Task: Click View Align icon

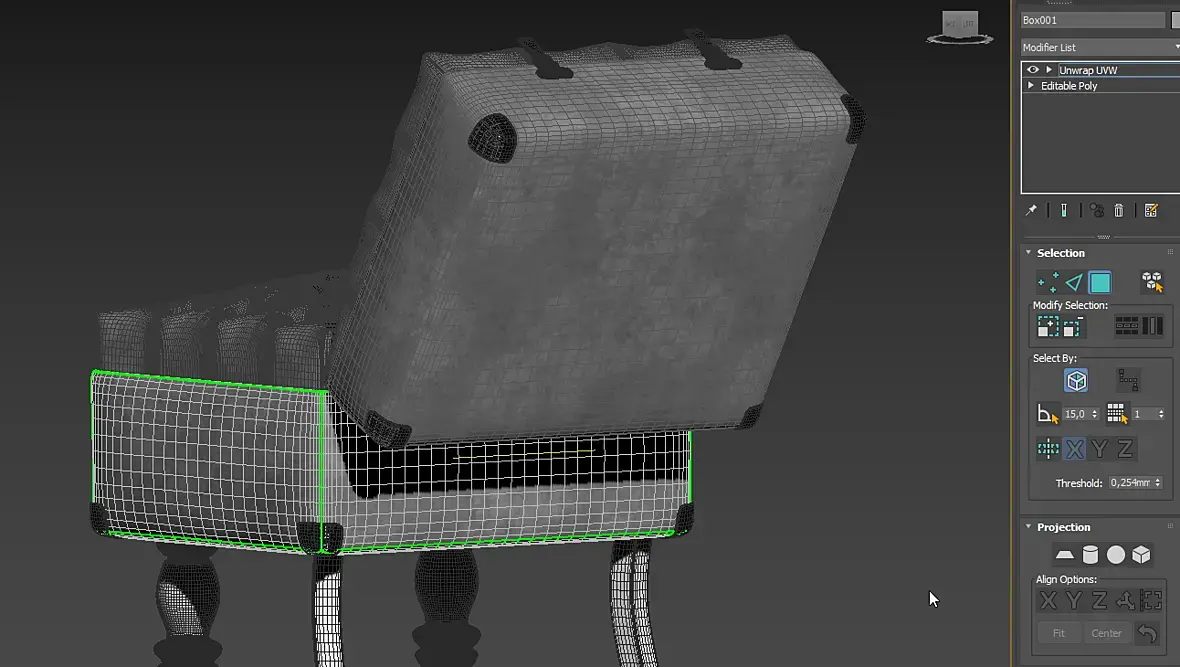Action: (1151, 600)
